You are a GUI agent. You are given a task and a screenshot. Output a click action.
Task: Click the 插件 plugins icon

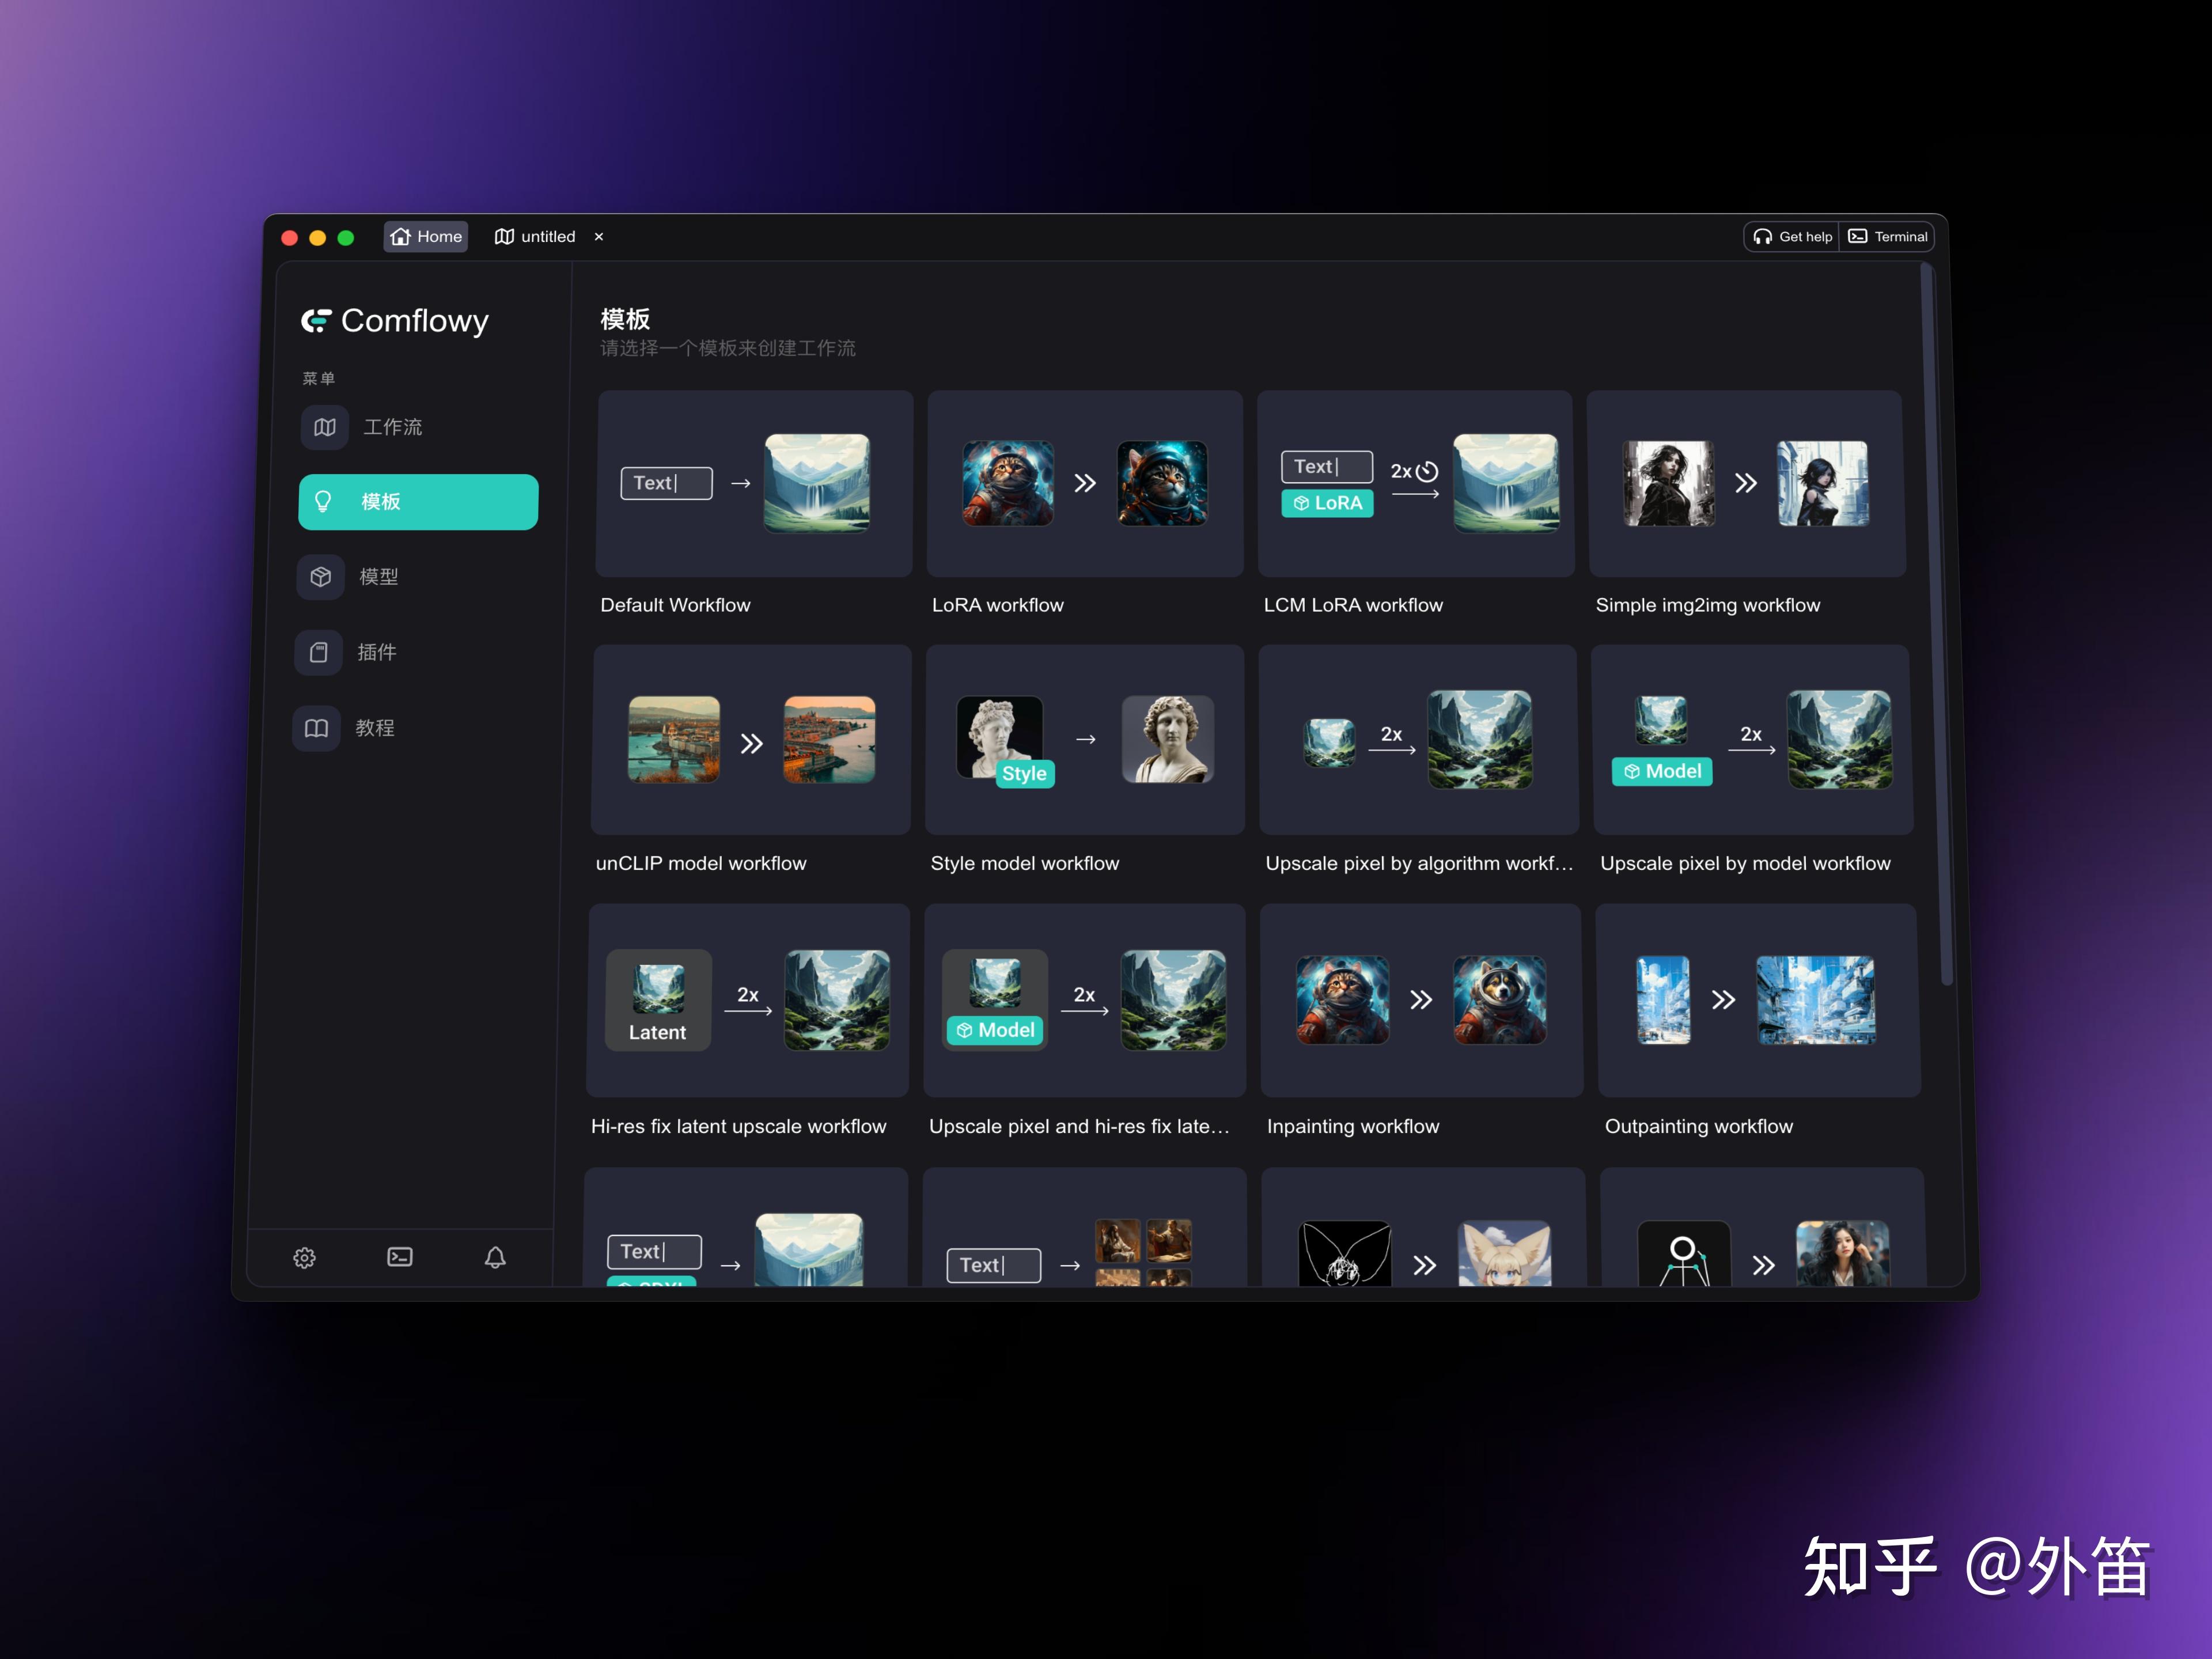coord(319,652)
